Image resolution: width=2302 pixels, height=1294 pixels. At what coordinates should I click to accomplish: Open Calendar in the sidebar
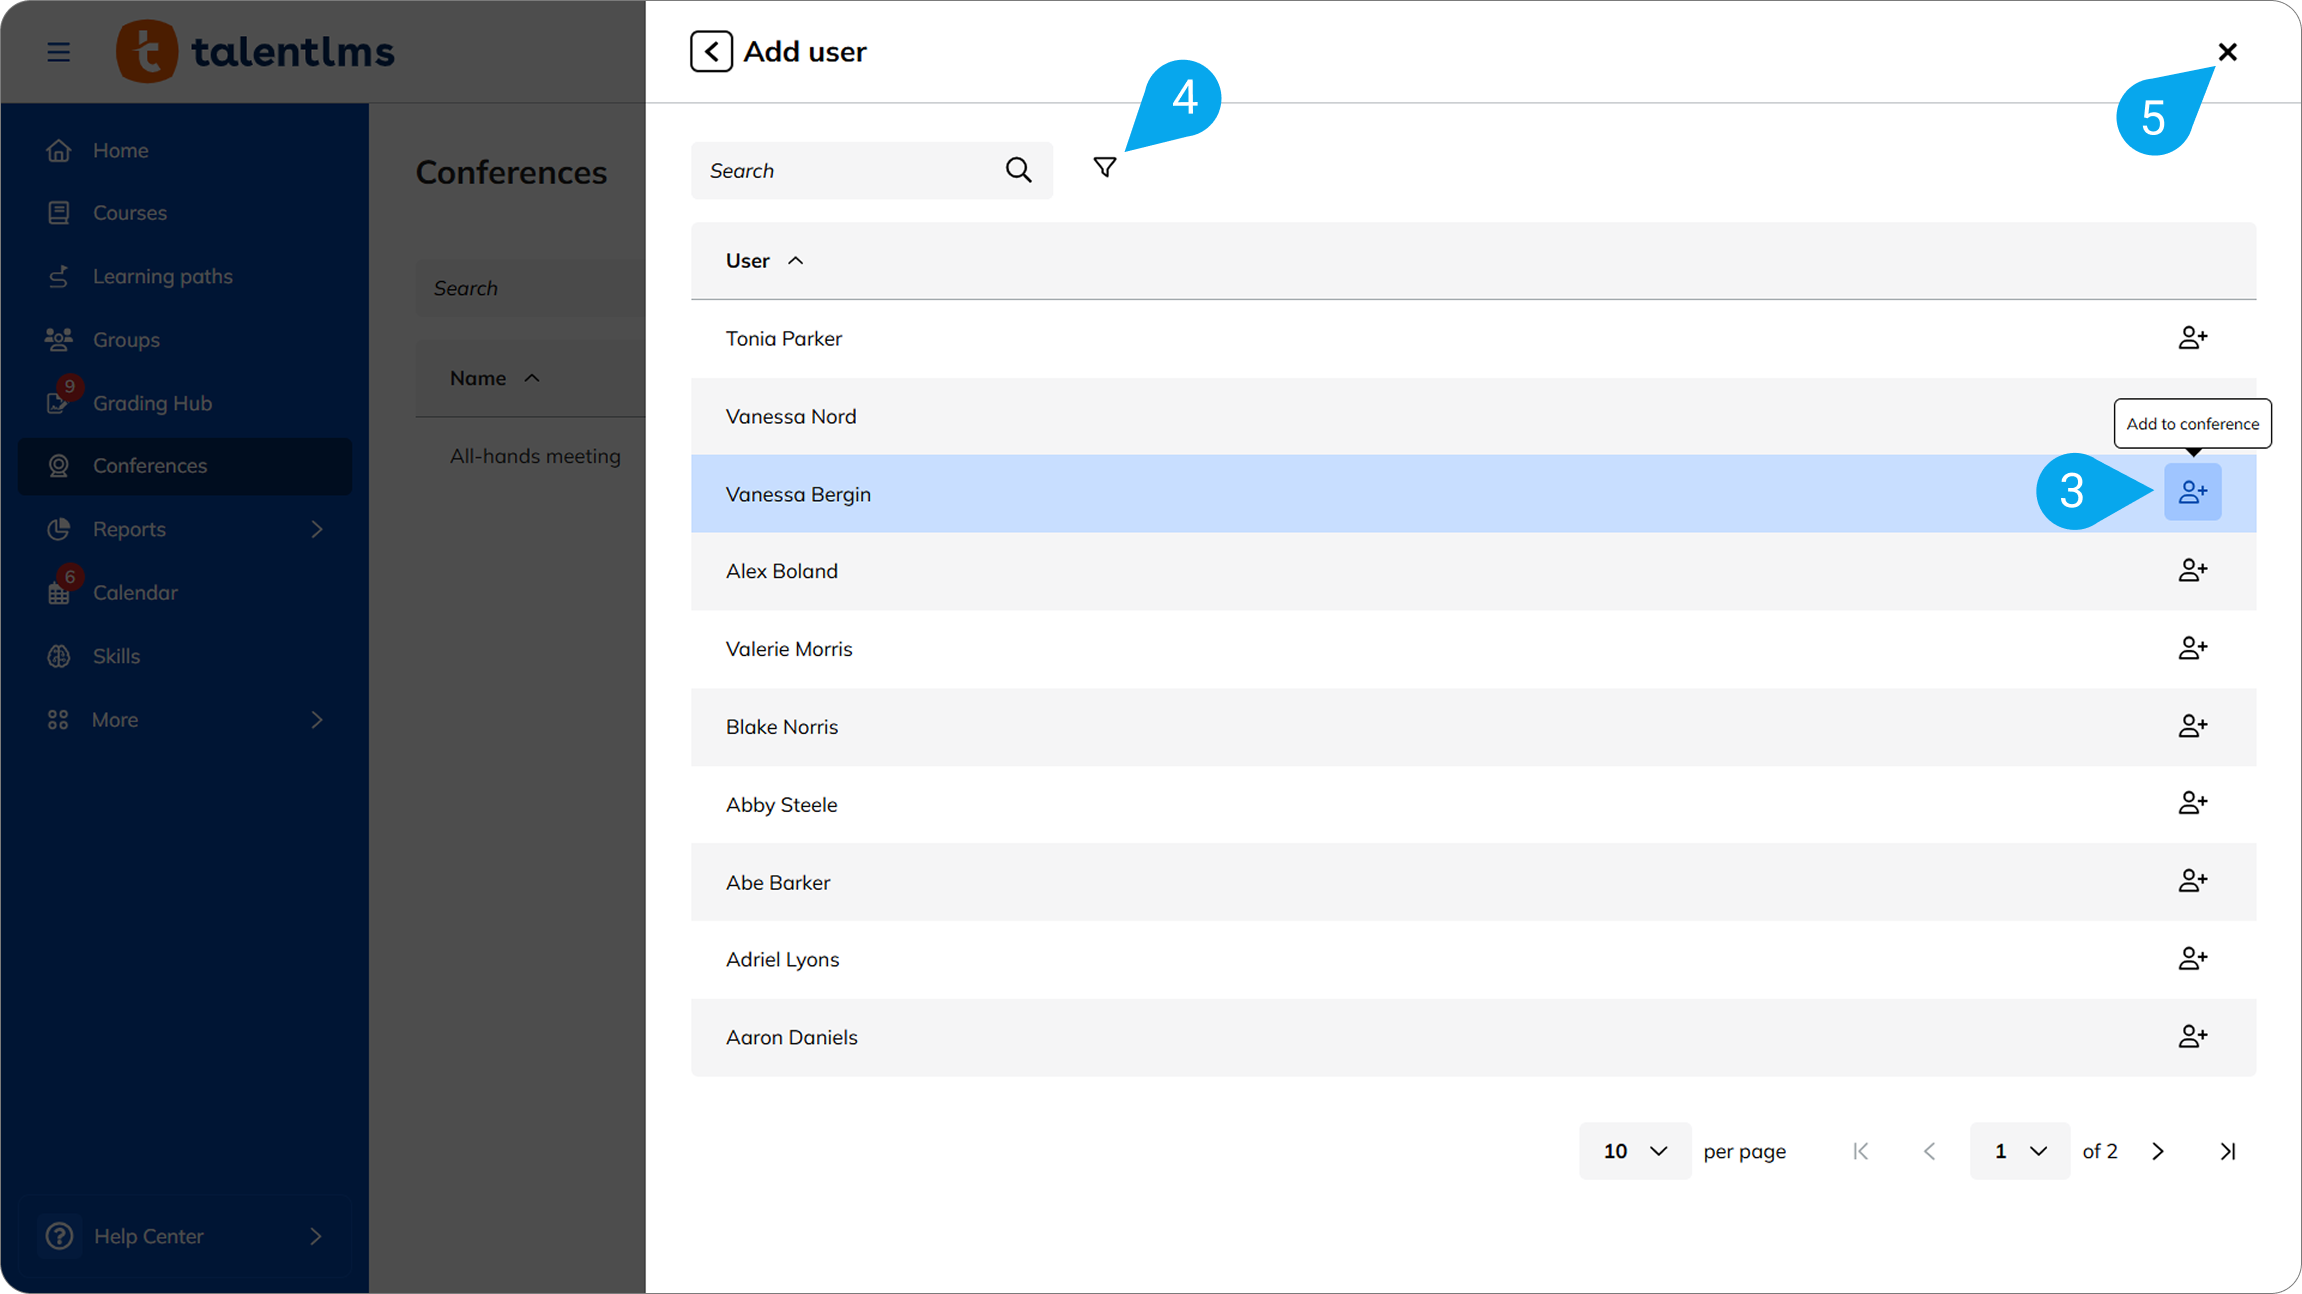(135, 593)
